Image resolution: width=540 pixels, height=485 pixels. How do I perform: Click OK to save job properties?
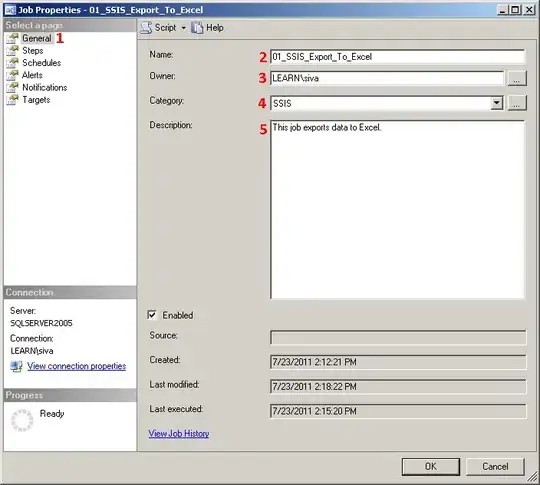tap(430, 466)
